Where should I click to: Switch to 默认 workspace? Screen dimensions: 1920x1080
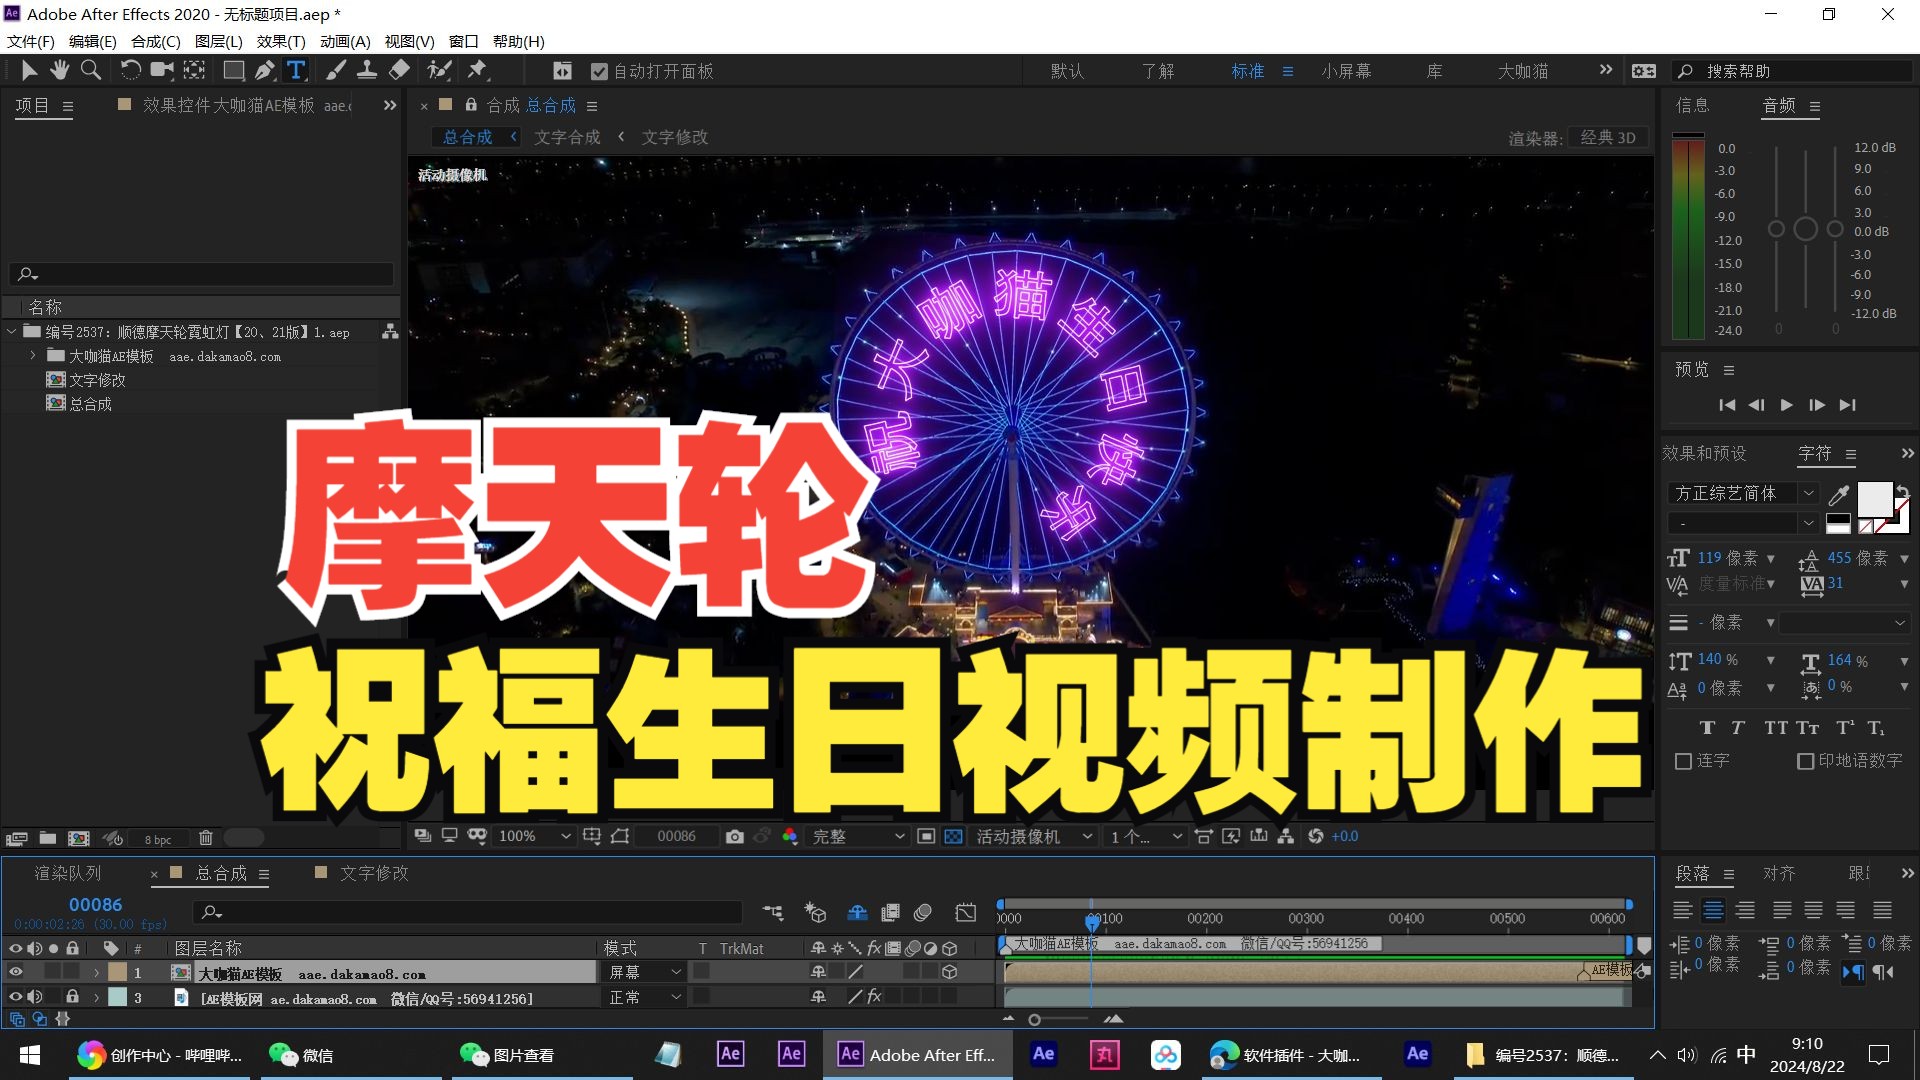pos(1067,71)
